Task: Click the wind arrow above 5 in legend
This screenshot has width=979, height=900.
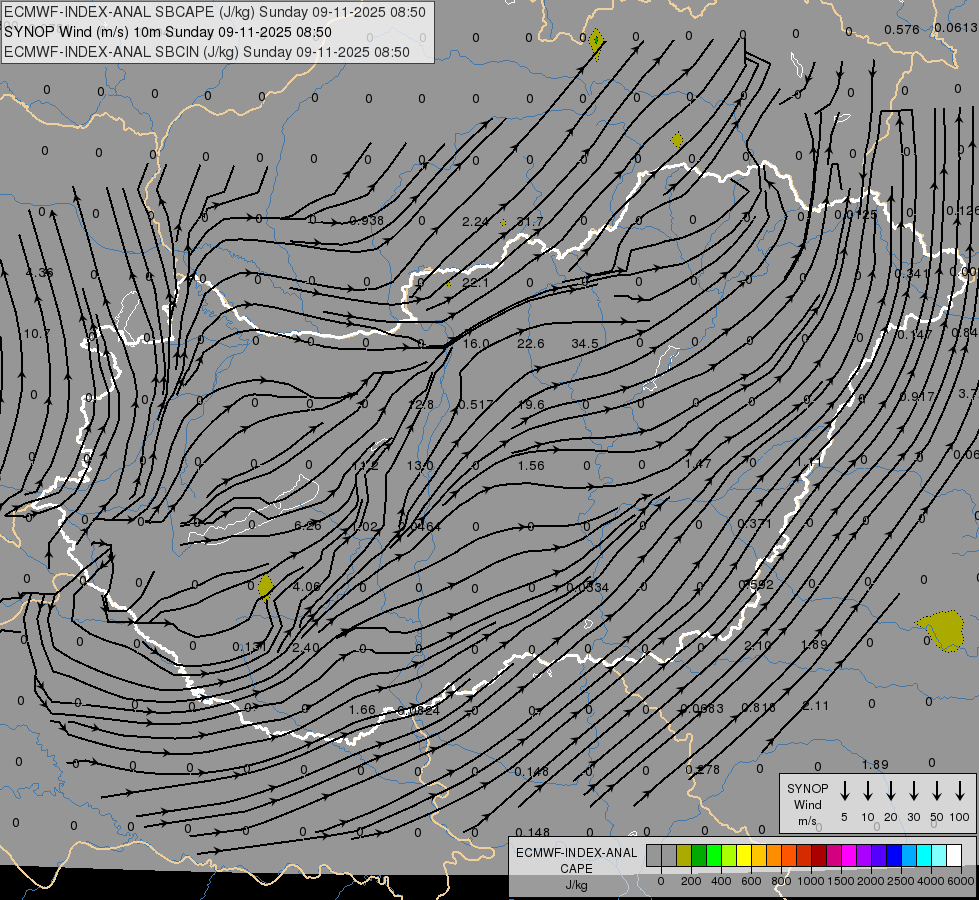Action: [x=844, y=791]
